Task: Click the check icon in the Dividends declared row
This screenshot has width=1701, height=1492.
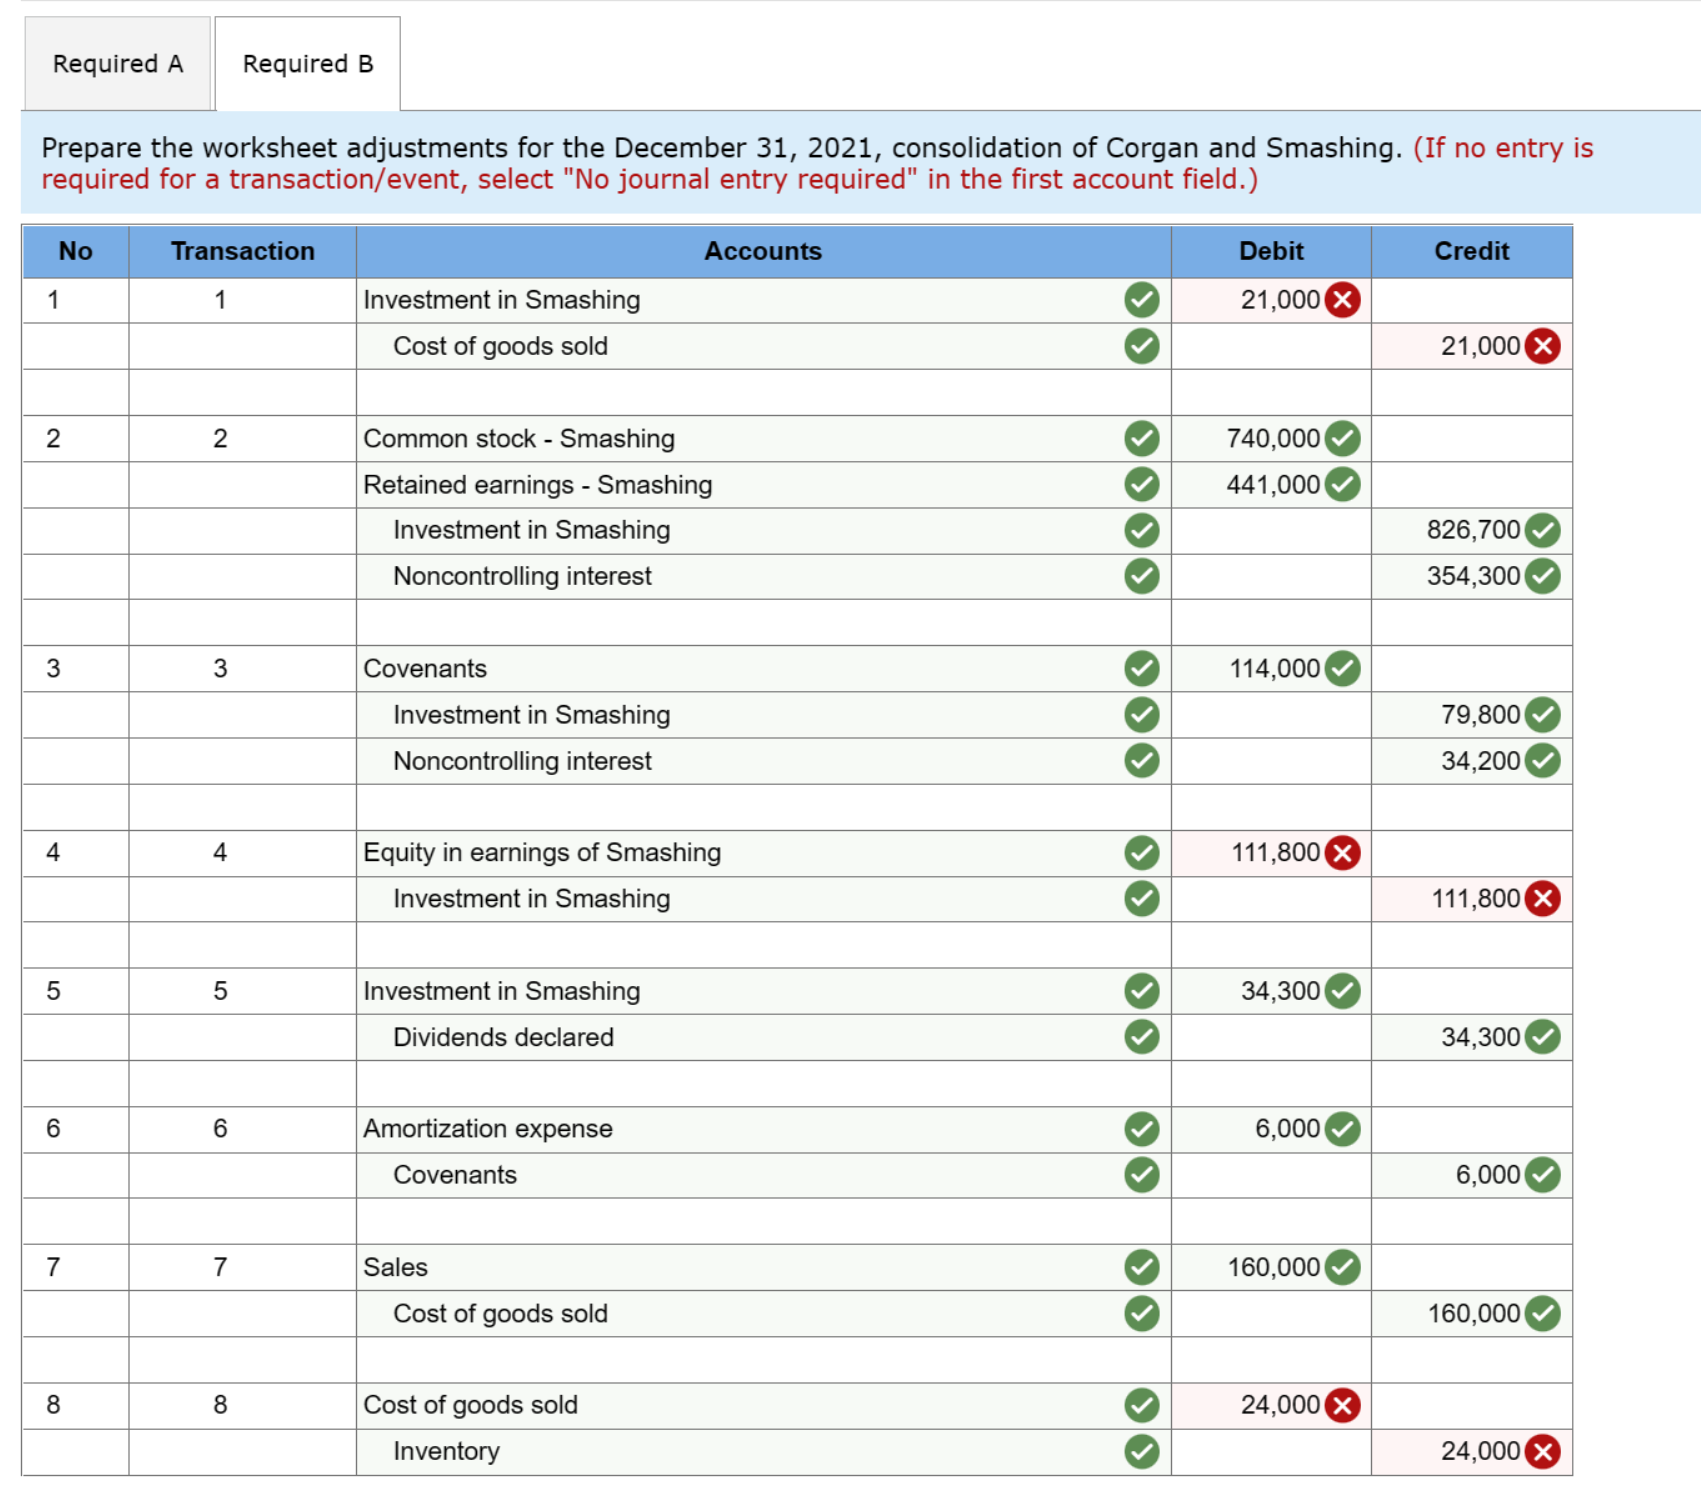Action: [1142, 1037]
